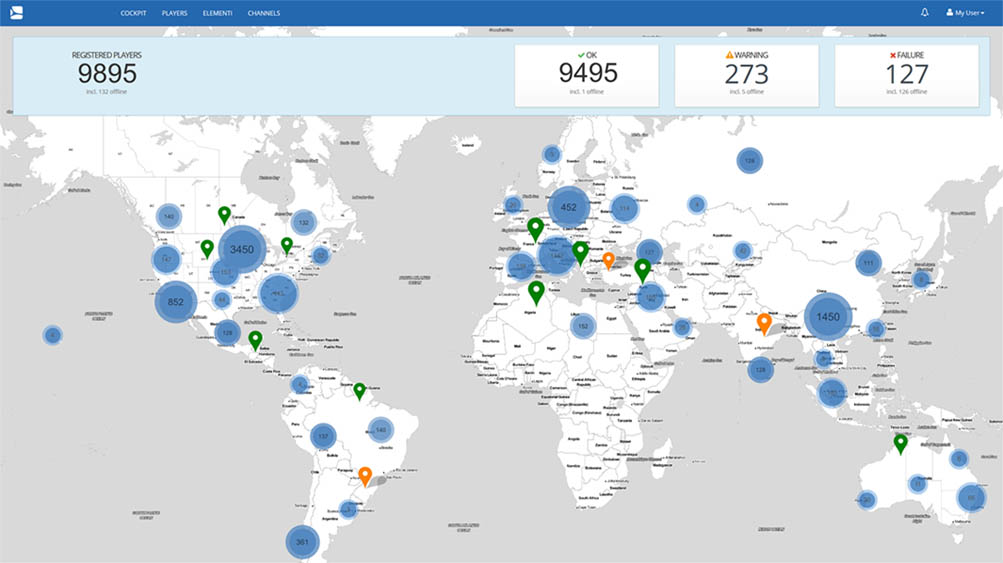Open the COCKPIT menu item

click(x=134, y=13)
